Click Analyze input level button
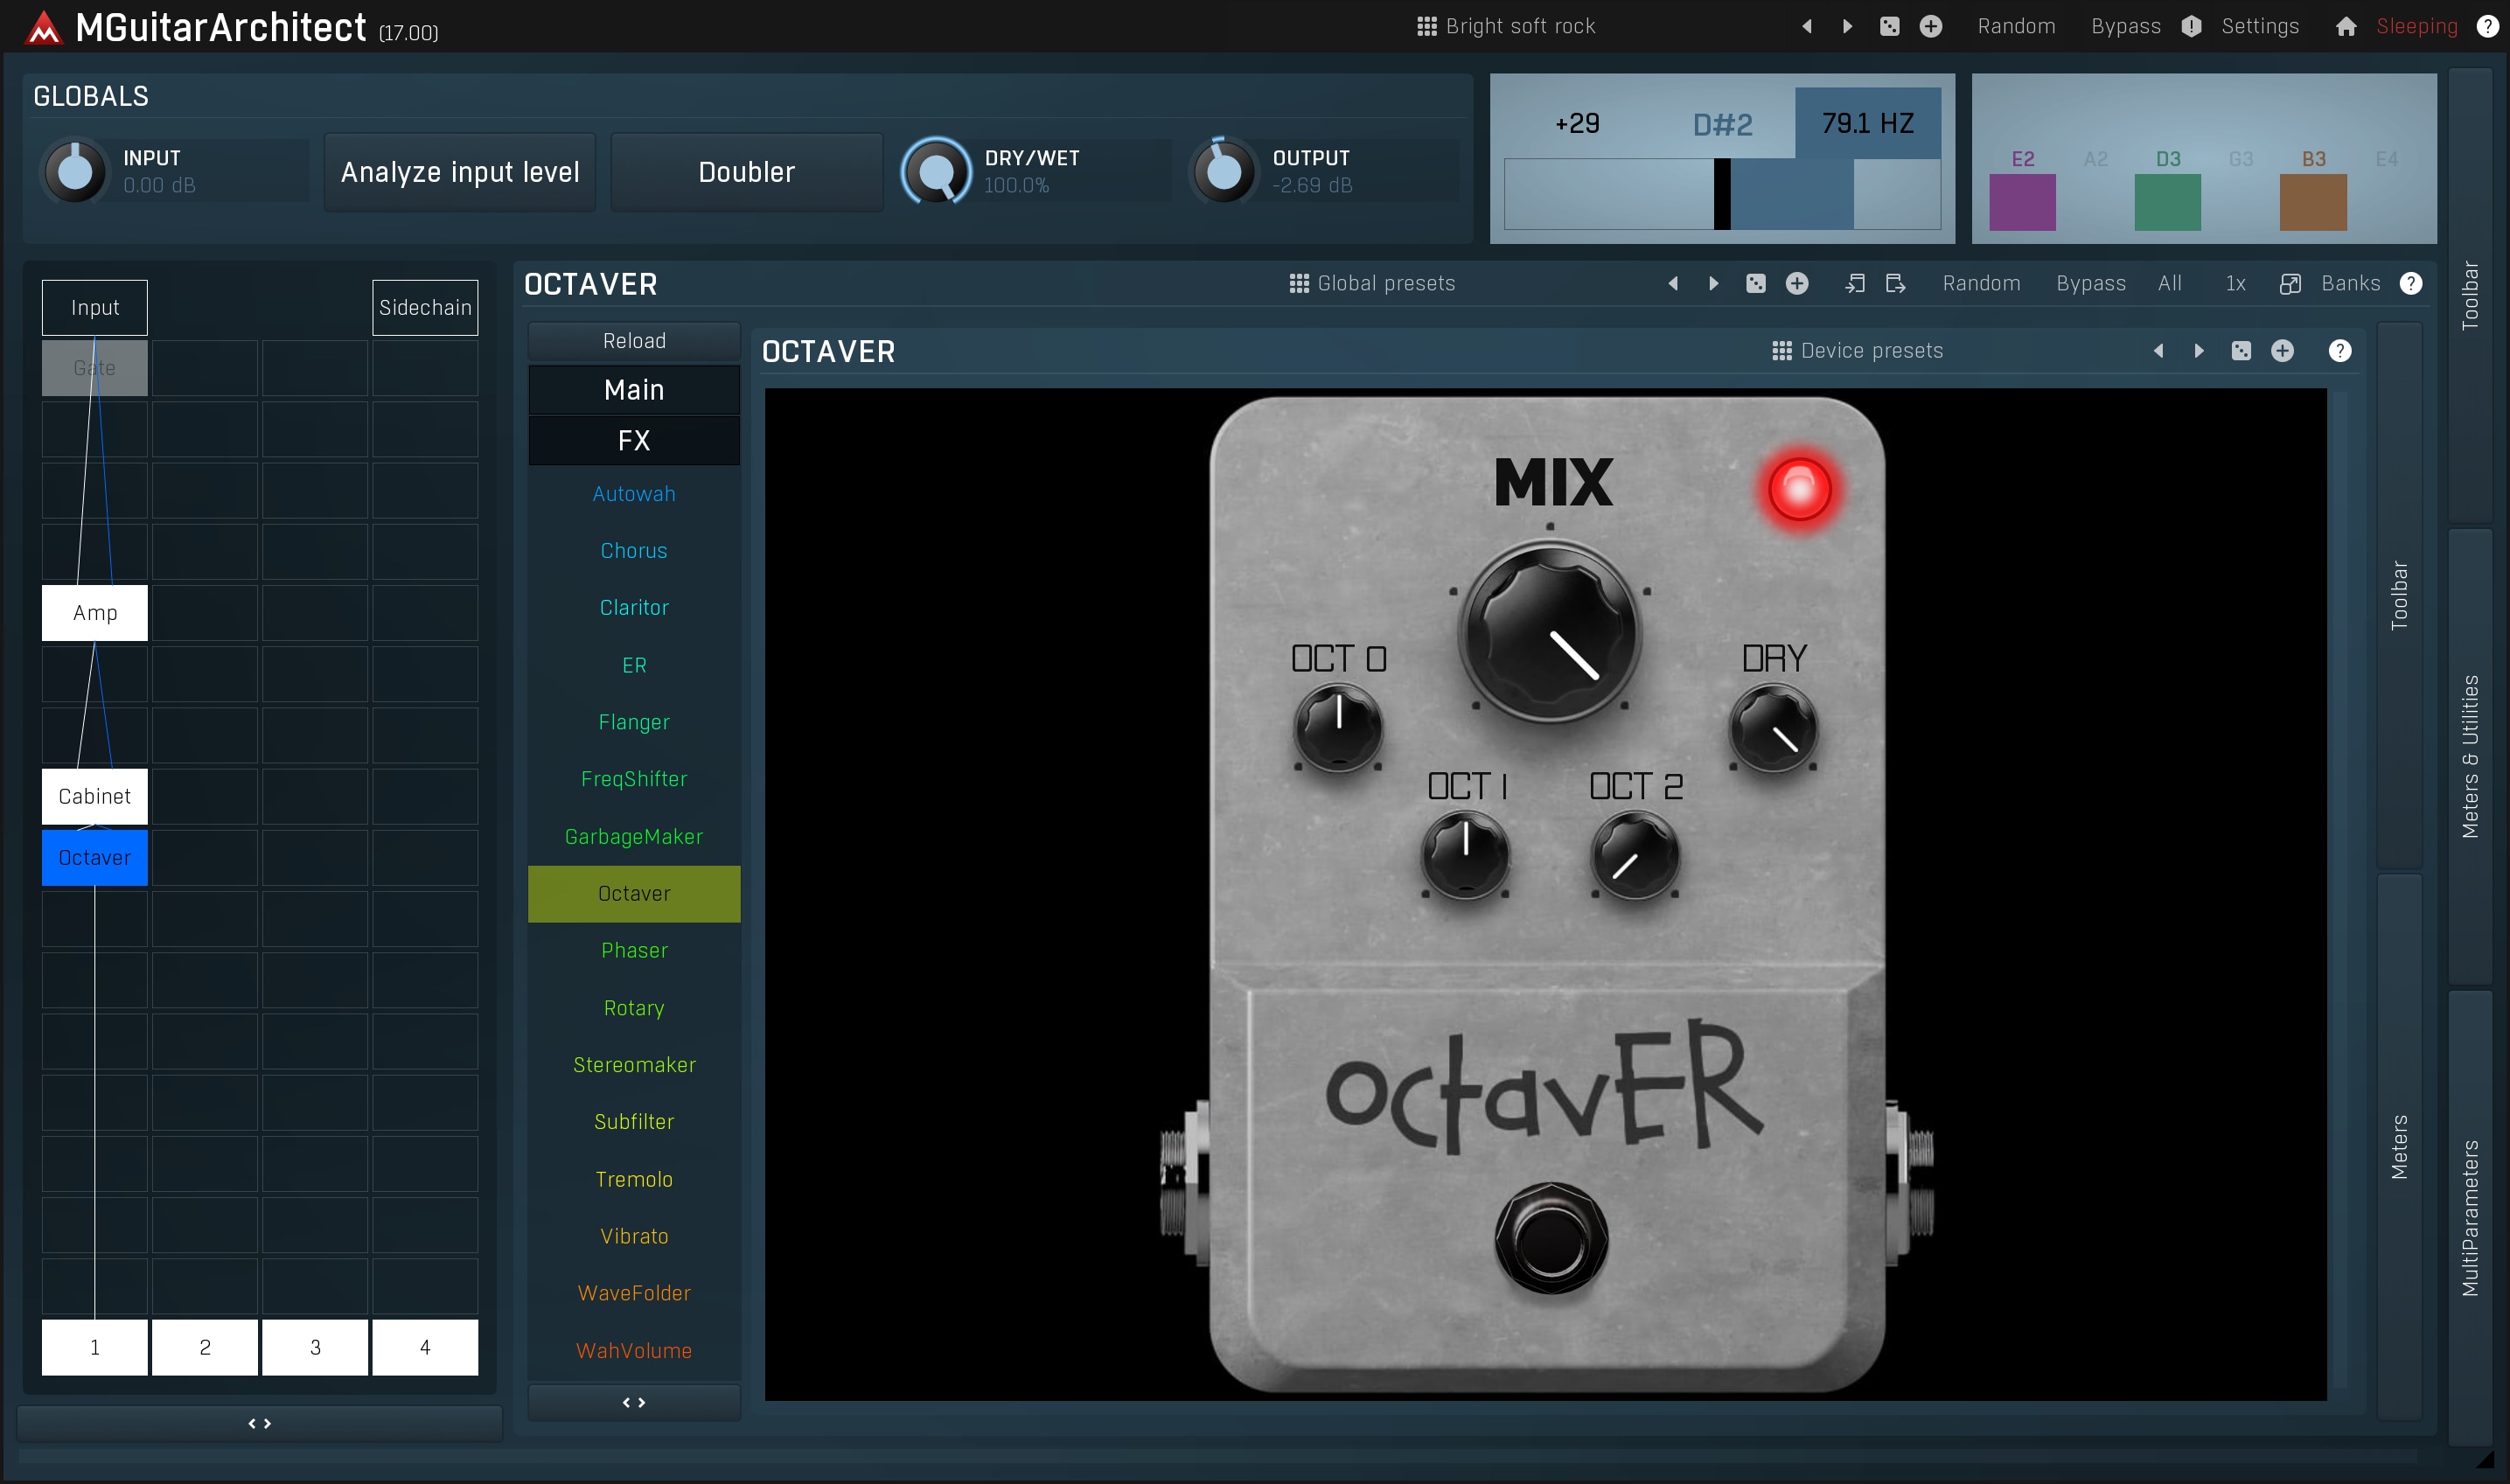This screenshot has height=1484, width=2510. tap(460, 172)
